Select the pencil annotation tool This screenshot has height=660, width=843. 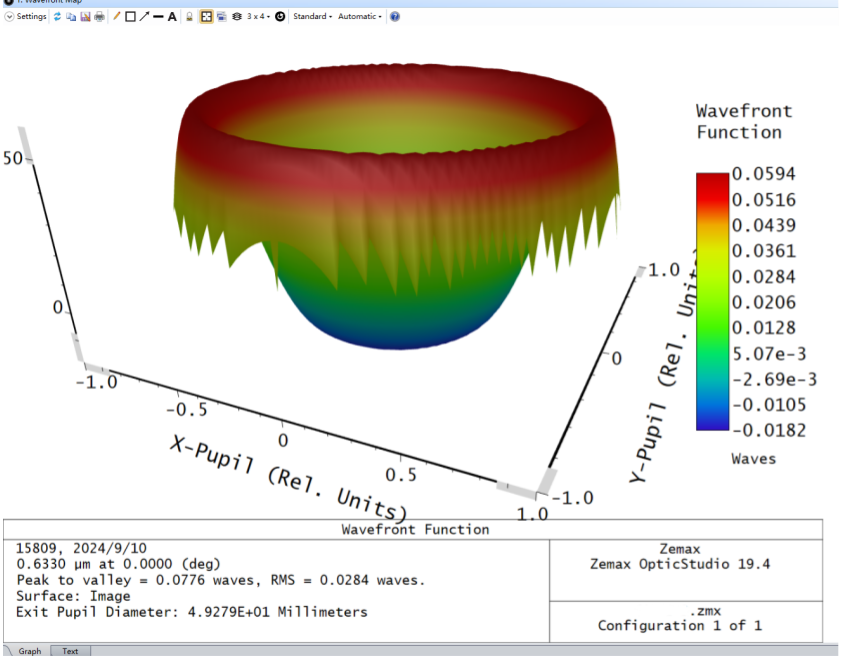coord(116,17)
